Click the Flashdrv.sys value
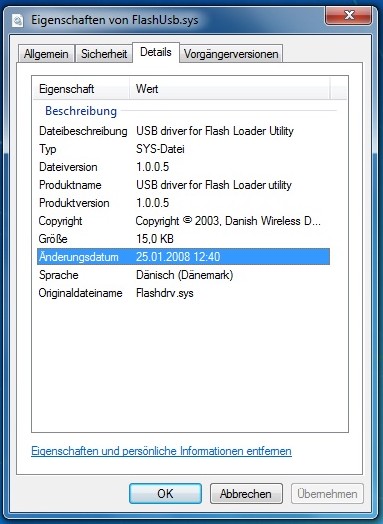383x524 pixels. [165, 293]
